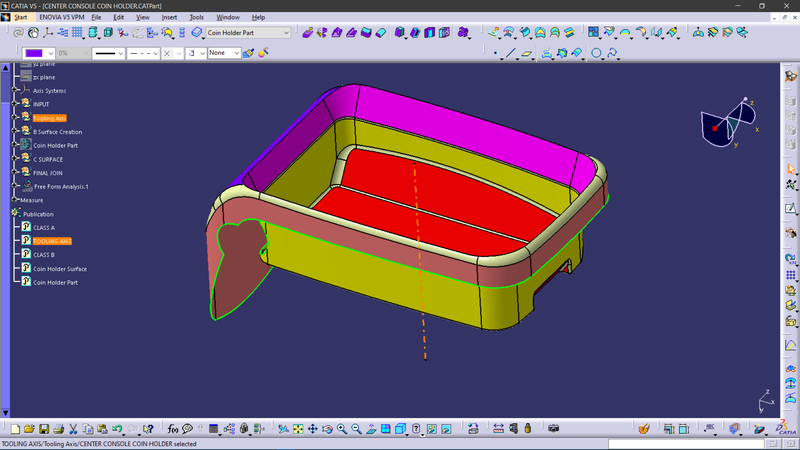Image resolution: width=800 pixels, height=450 pixels.
Task: Open the Formula f(x) tool
Action: click(172, 429)
